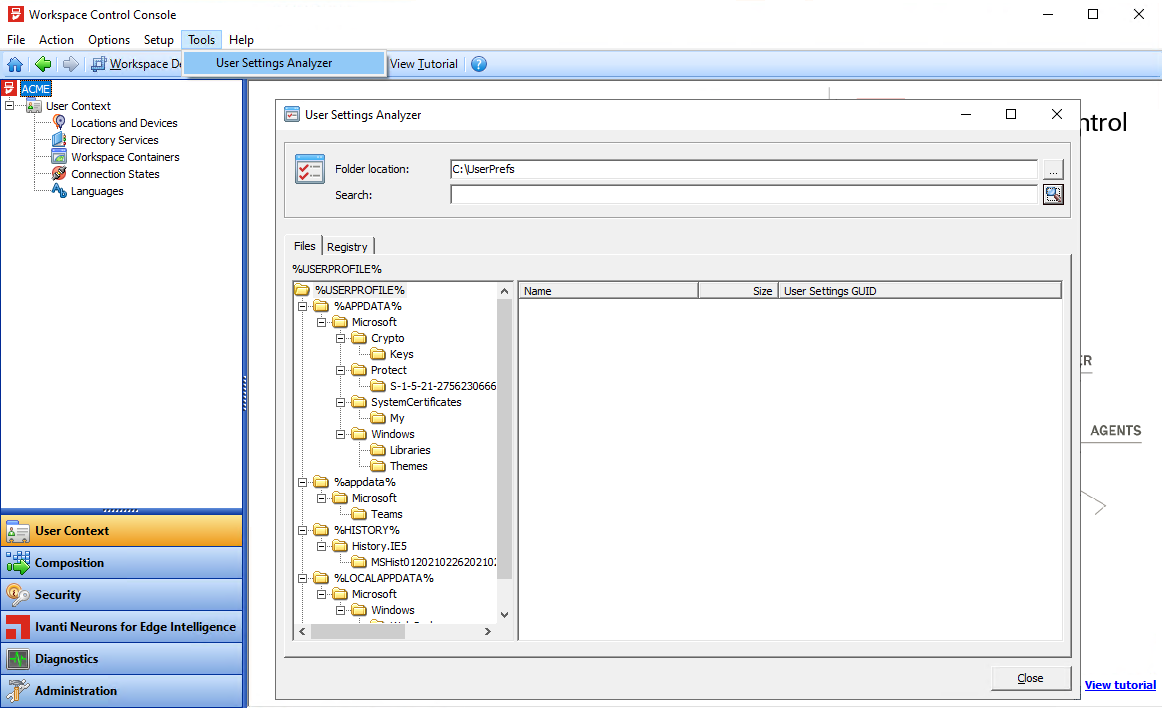
Task: Click the folder tree scroll-up arrow
Action: (x=505, y=291)
